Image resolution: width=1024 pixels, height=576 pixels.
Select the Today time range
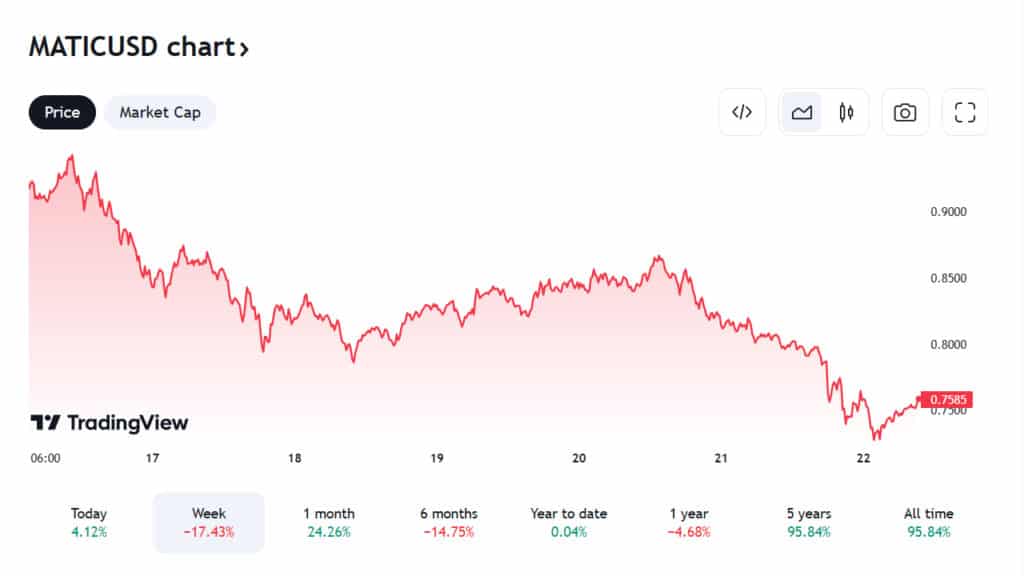89,522
